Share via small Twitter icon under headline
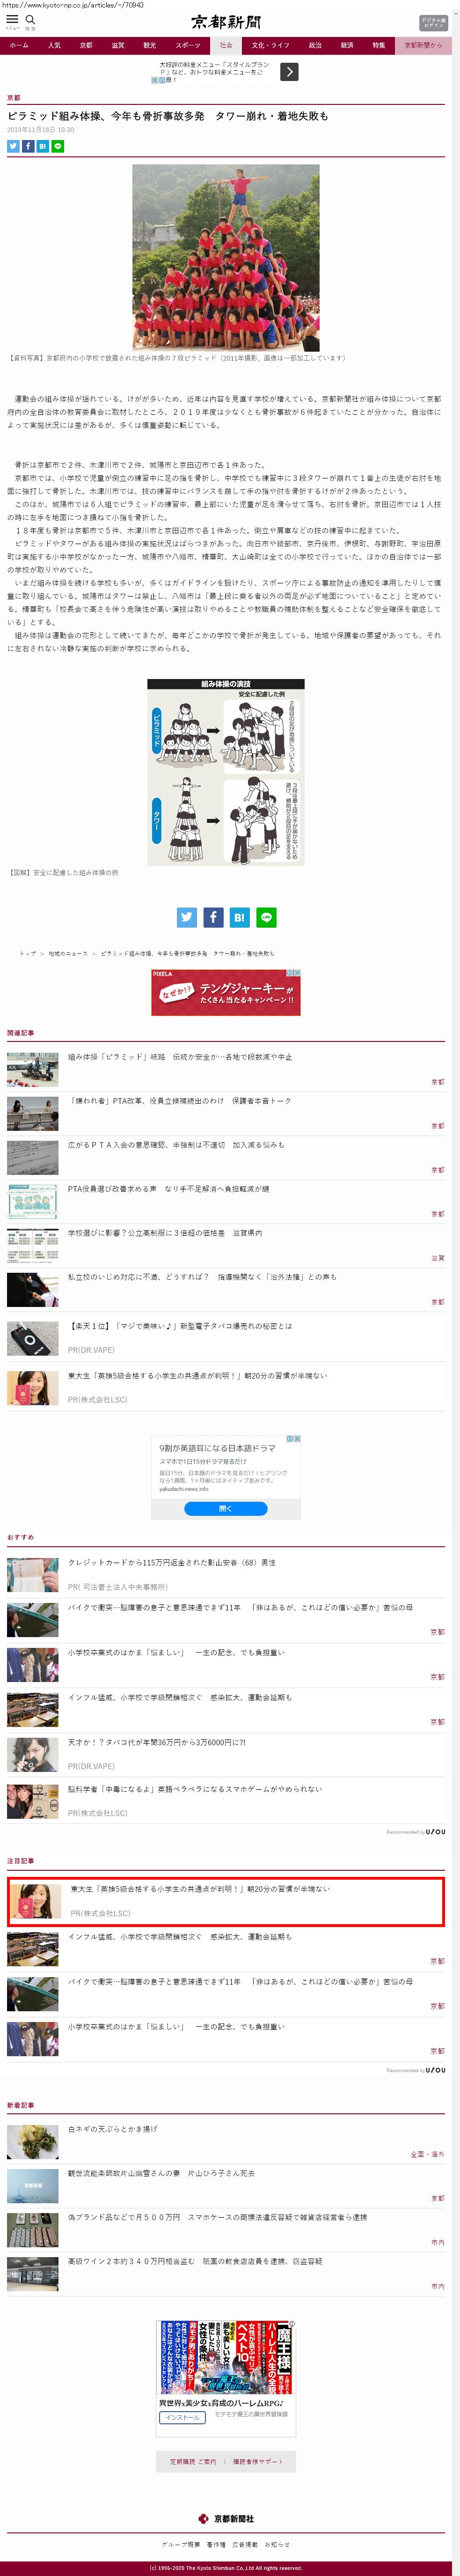This screenshot has width=460, height=2576. [13, 146]
